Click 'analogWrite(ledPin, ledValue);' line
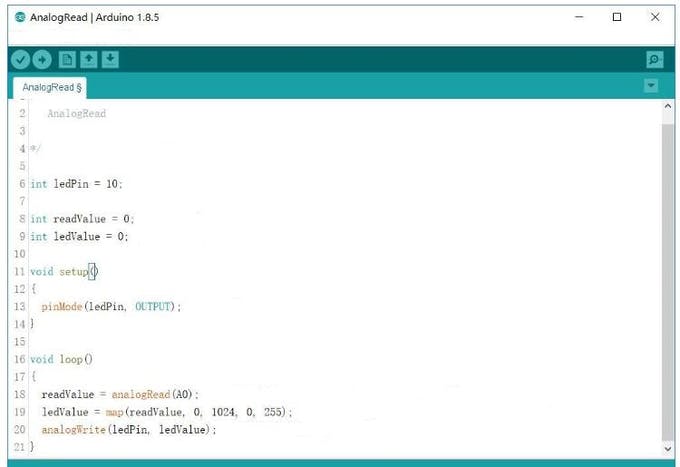680x467 pixels. click(x=129, y=430)
